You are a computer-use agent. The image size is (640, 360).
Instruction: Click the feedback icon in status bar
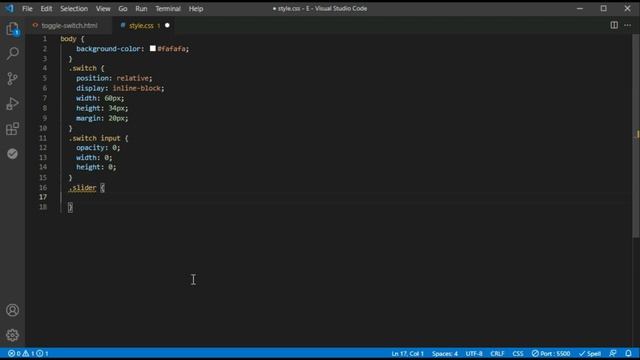click(x=613, y=353)
